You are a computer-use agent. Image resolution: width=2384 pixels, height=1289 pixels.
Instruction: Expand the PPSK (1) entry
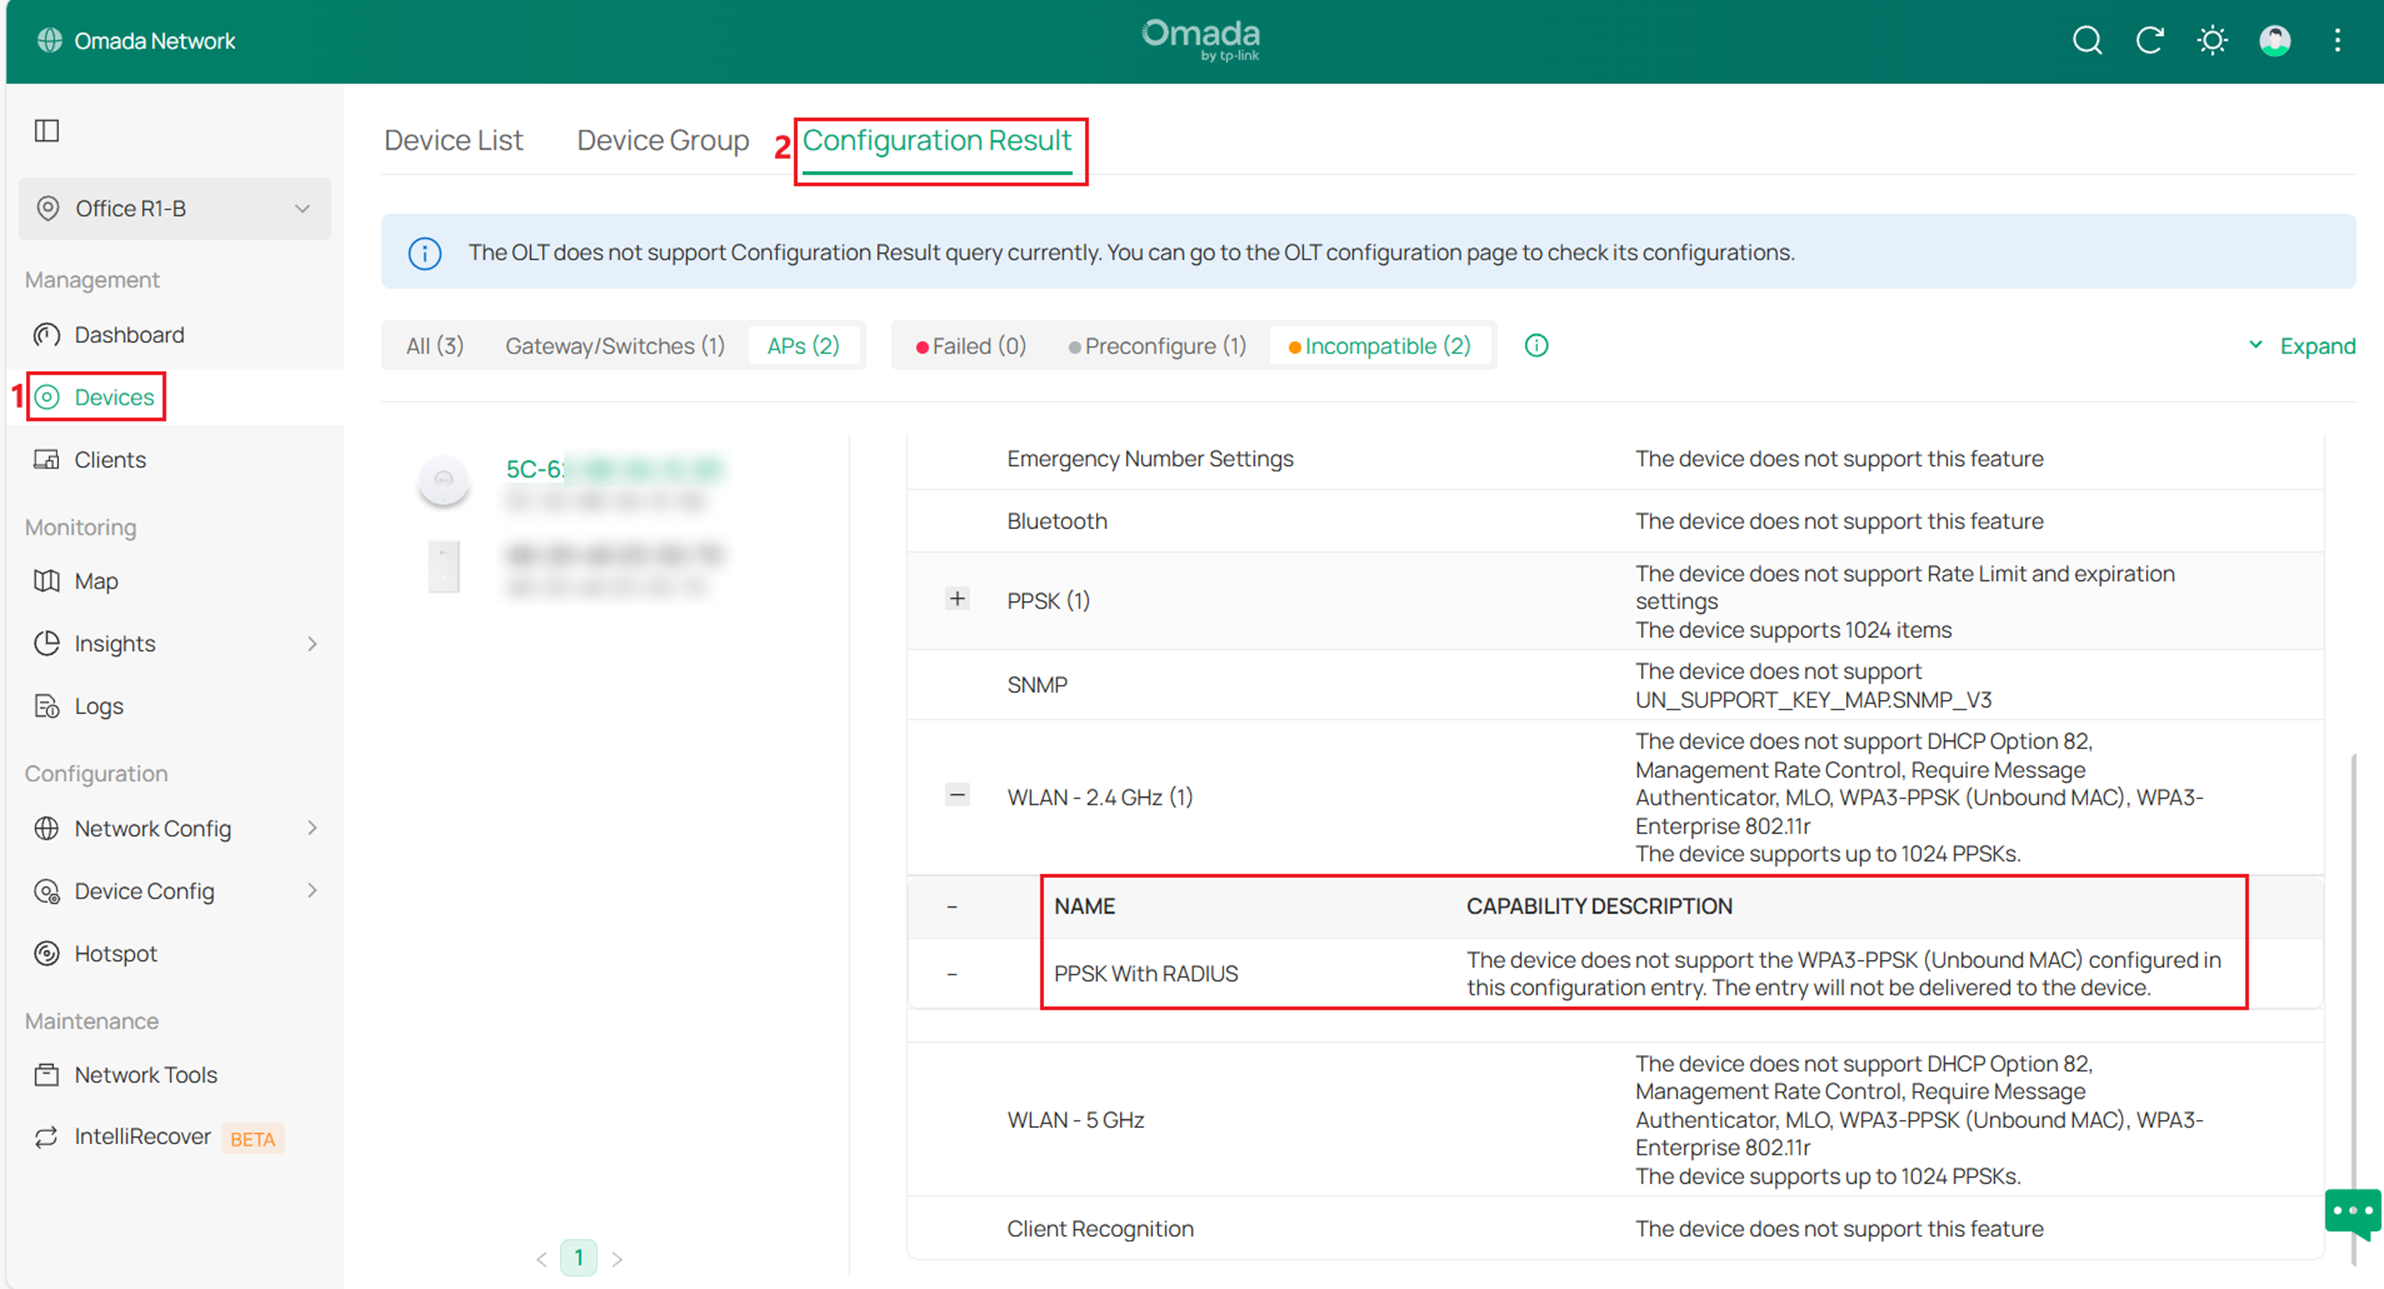957,598
